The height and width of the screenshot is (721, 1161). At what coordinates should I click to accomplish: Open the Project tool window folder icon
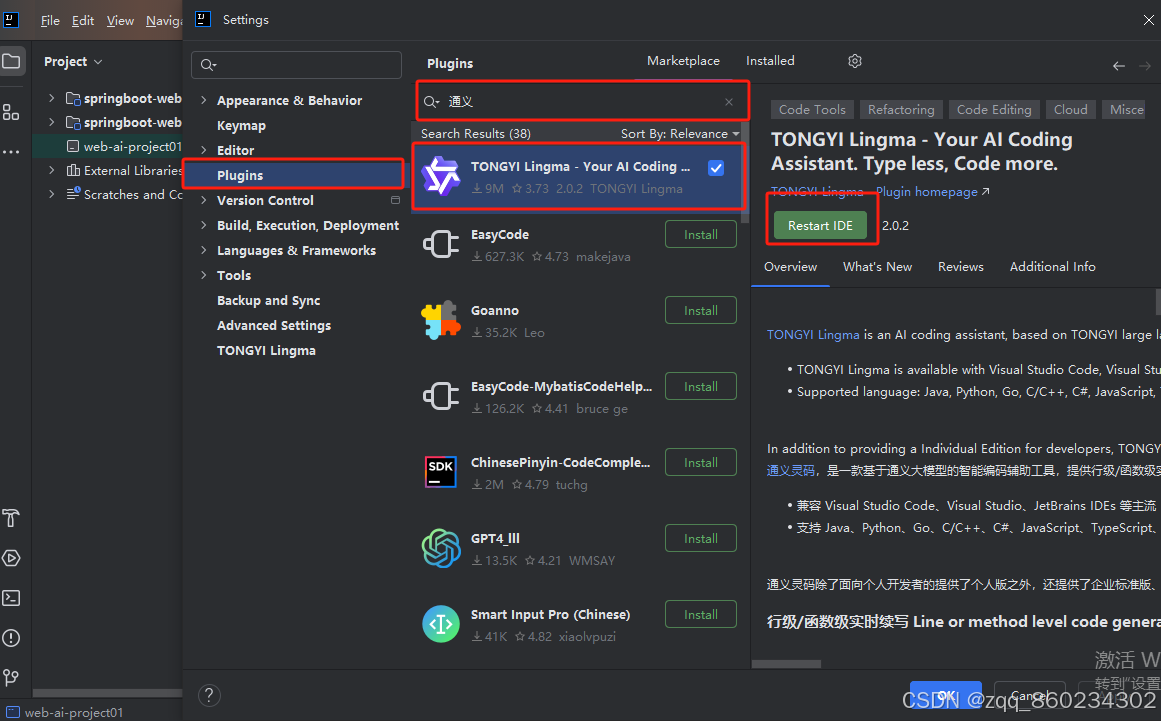coord(12,61)
